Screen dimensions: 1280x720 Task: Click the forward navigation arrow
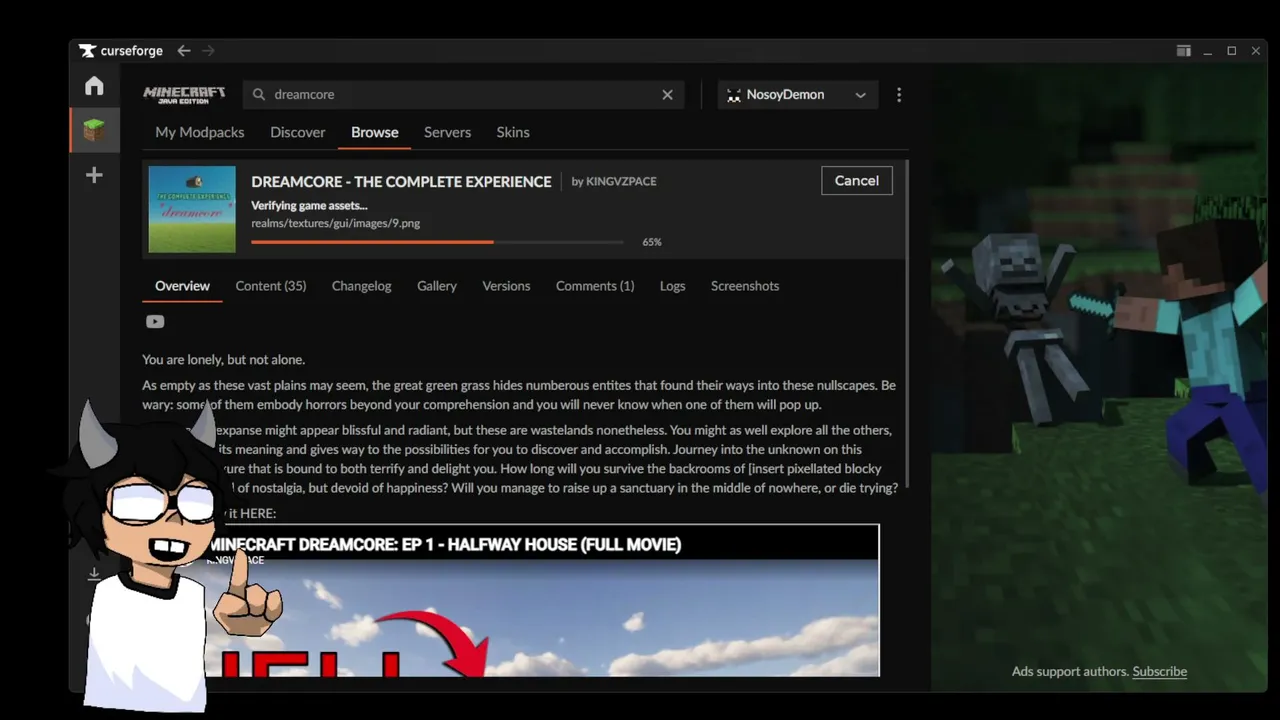208,51
